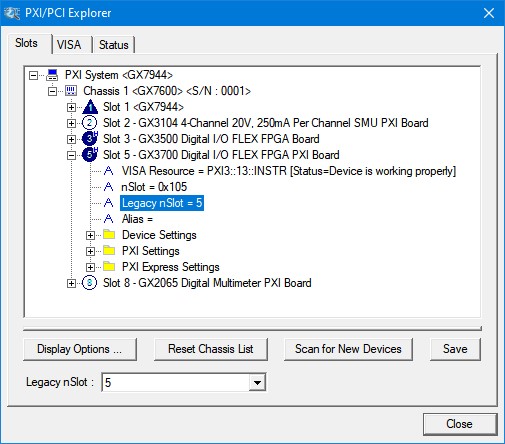Select Chassis 1 <GX7600> row text
The height and width of the screenshot is (444, 505).
pyautogui.click(x=167, y=91)
